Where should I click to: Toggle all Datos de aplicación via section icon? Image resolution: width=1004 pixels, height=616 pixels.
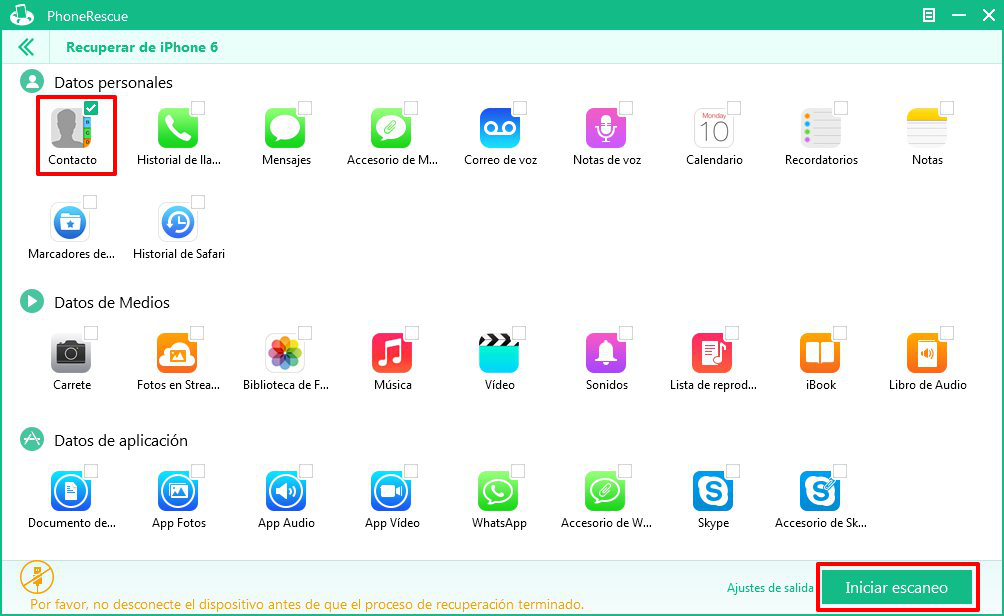pyautogui.click(x=32, y=439)
